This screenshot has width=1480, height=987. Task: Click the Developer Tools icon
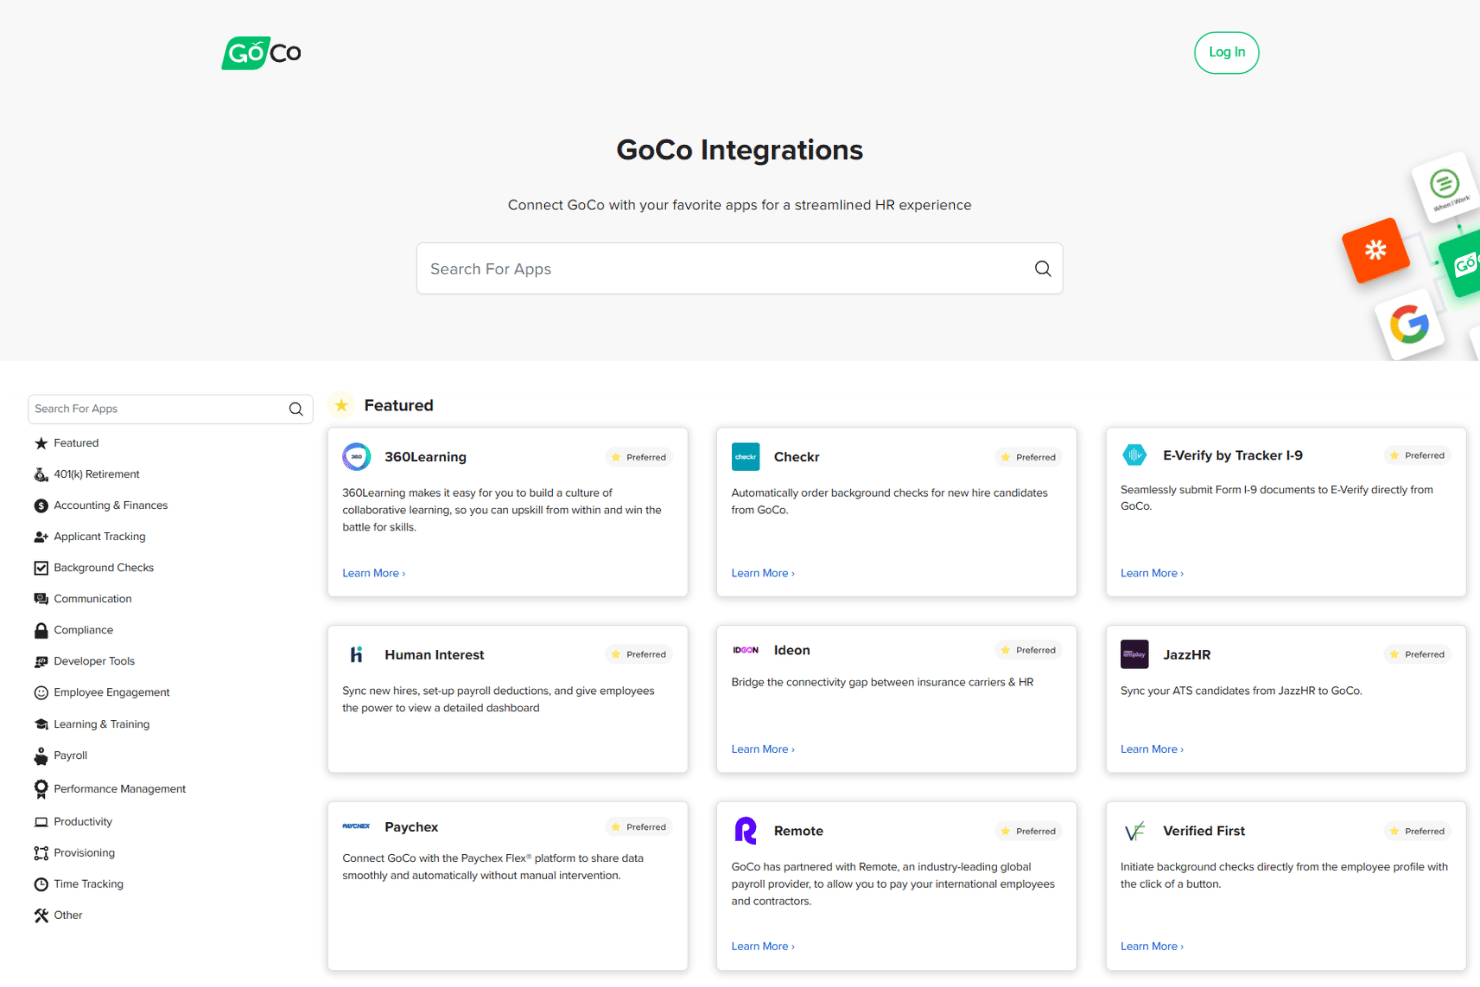pos(41,662)
